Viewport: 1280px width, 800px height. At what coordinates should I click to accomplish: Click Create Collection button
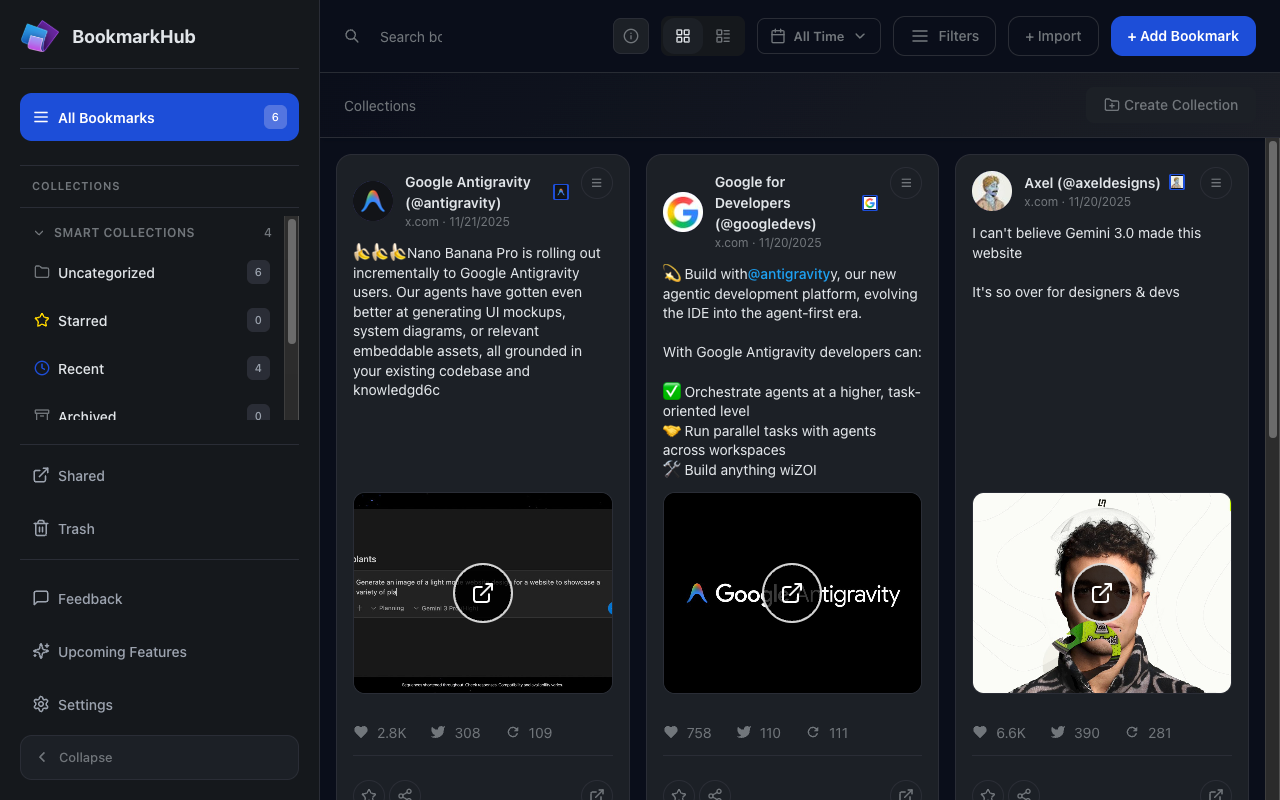point(1171,105)
